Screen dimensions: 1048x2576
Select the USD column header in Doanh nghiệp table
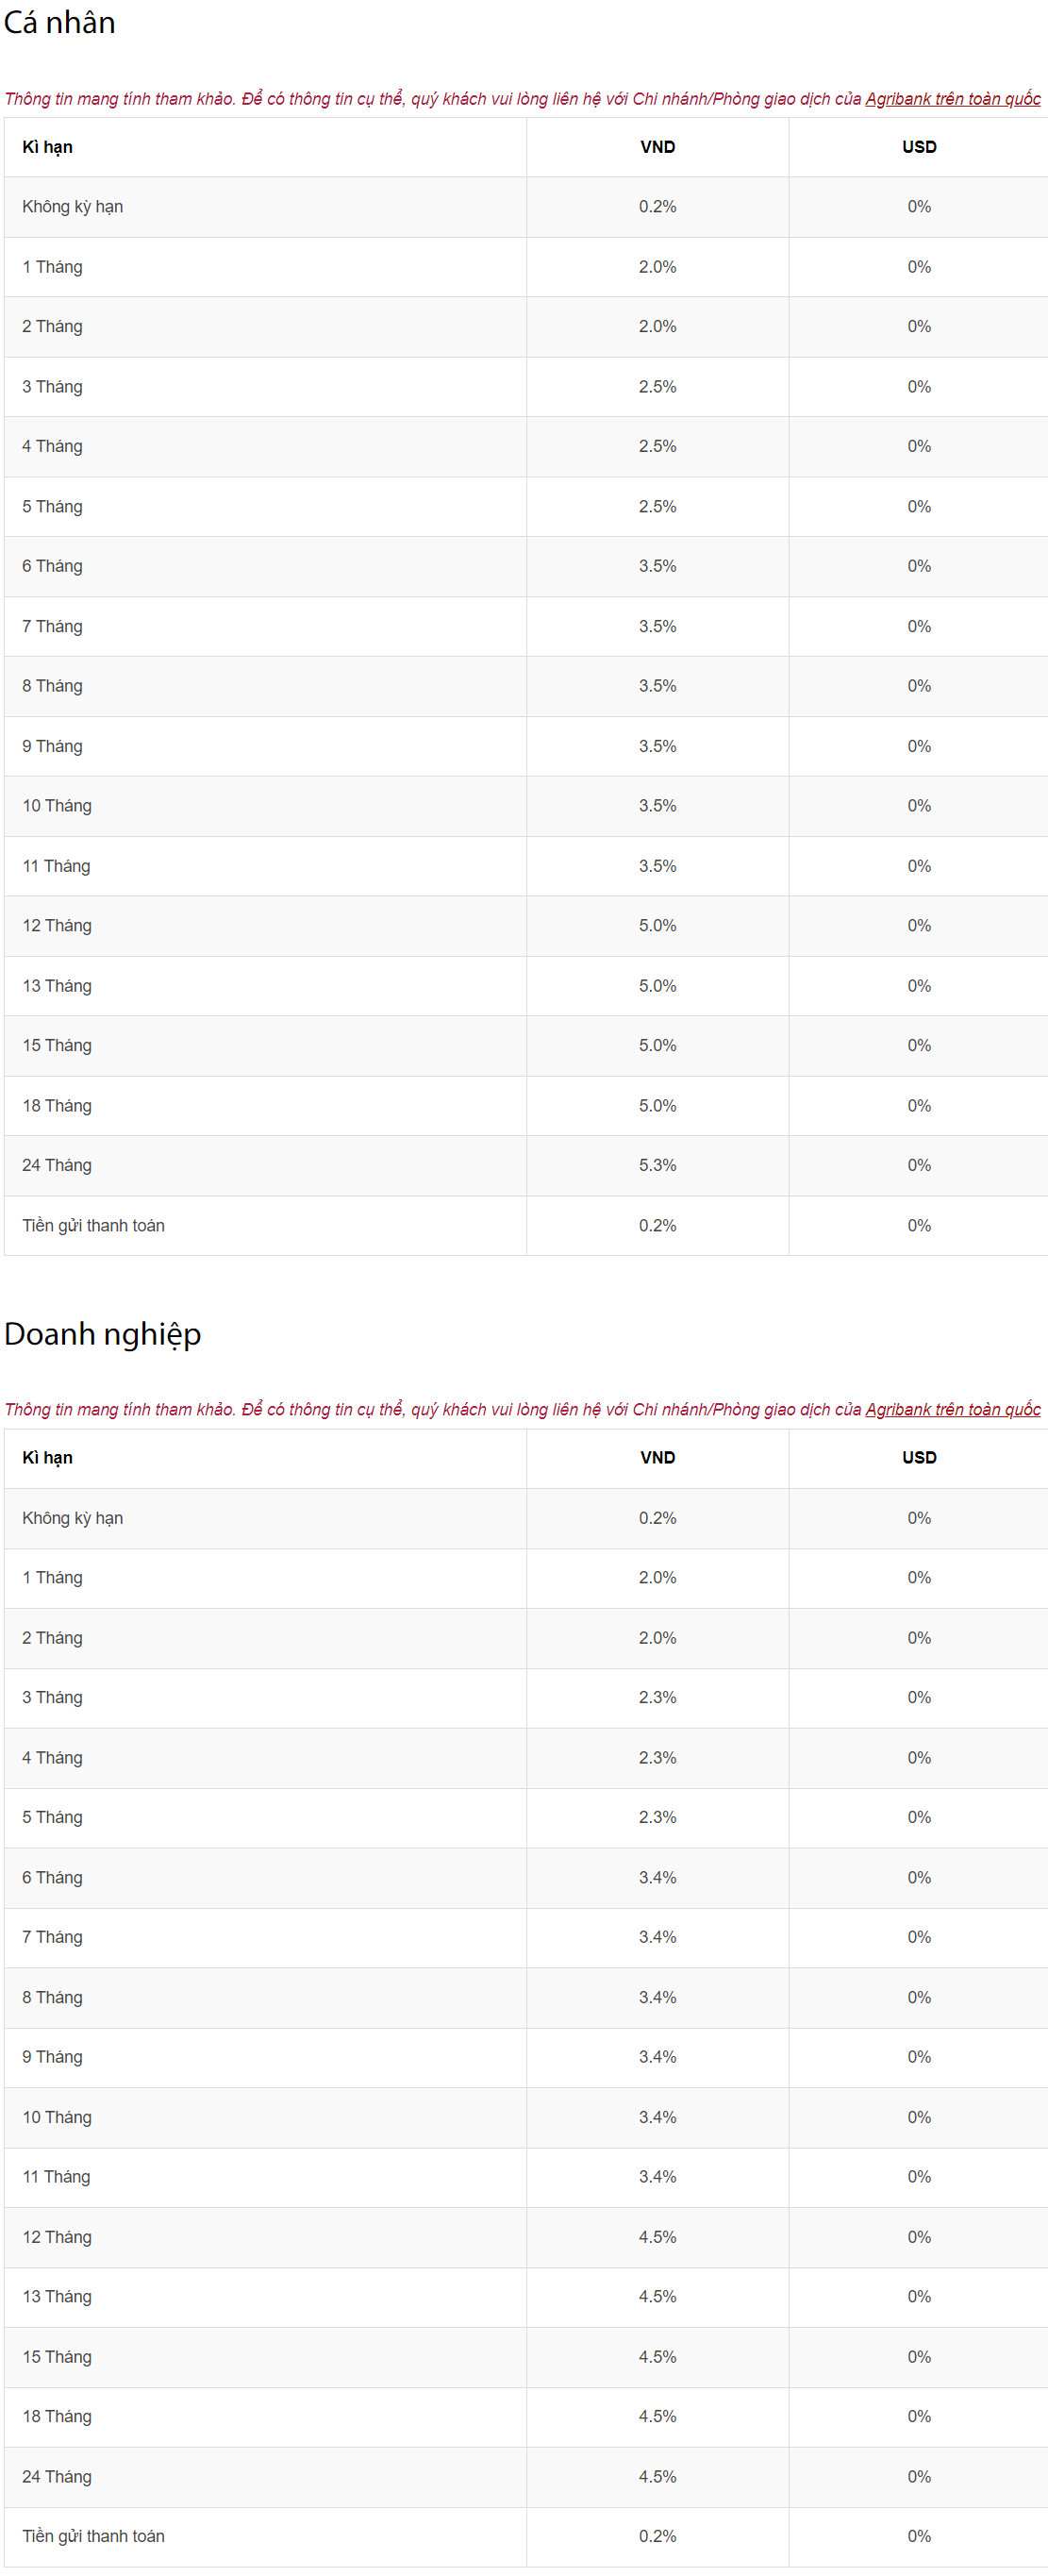919,1457
